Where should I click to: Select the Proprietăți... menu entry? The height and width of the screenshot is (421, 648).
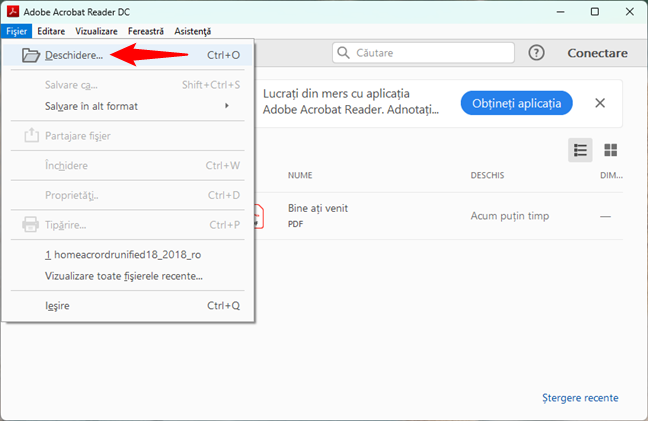click(127, 195)
